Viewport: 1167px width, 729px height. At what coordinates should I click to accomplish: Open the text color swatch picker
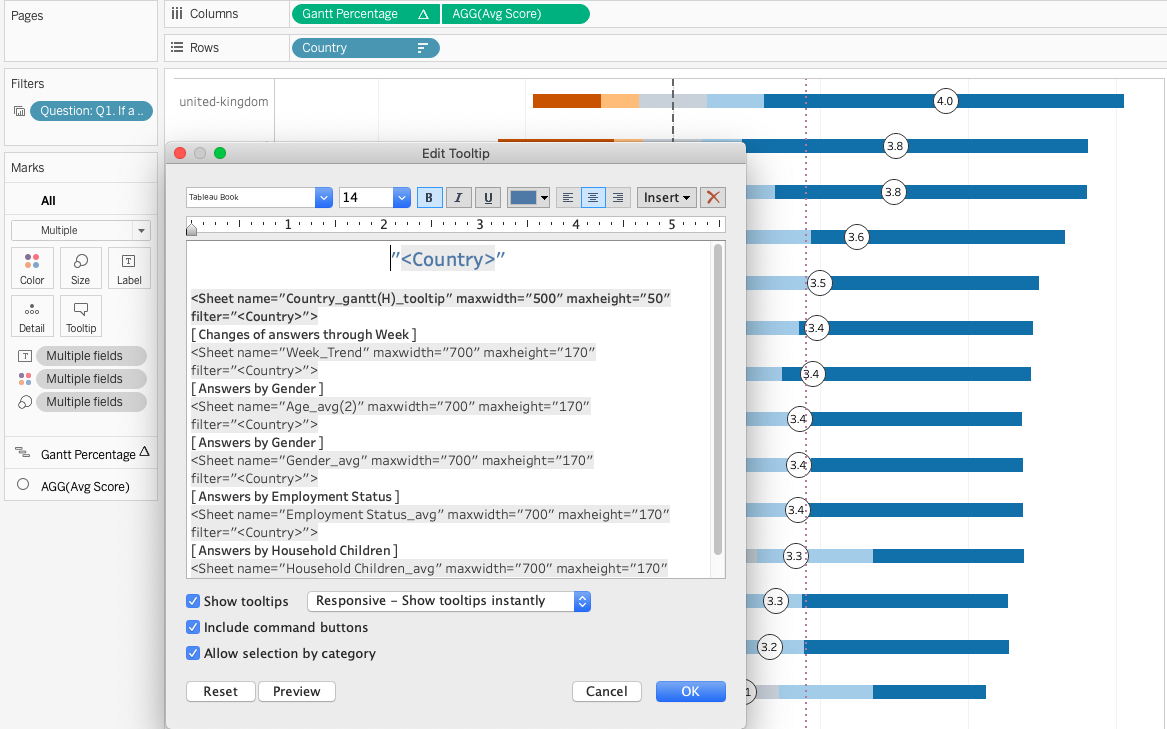[x=528, y=198]
